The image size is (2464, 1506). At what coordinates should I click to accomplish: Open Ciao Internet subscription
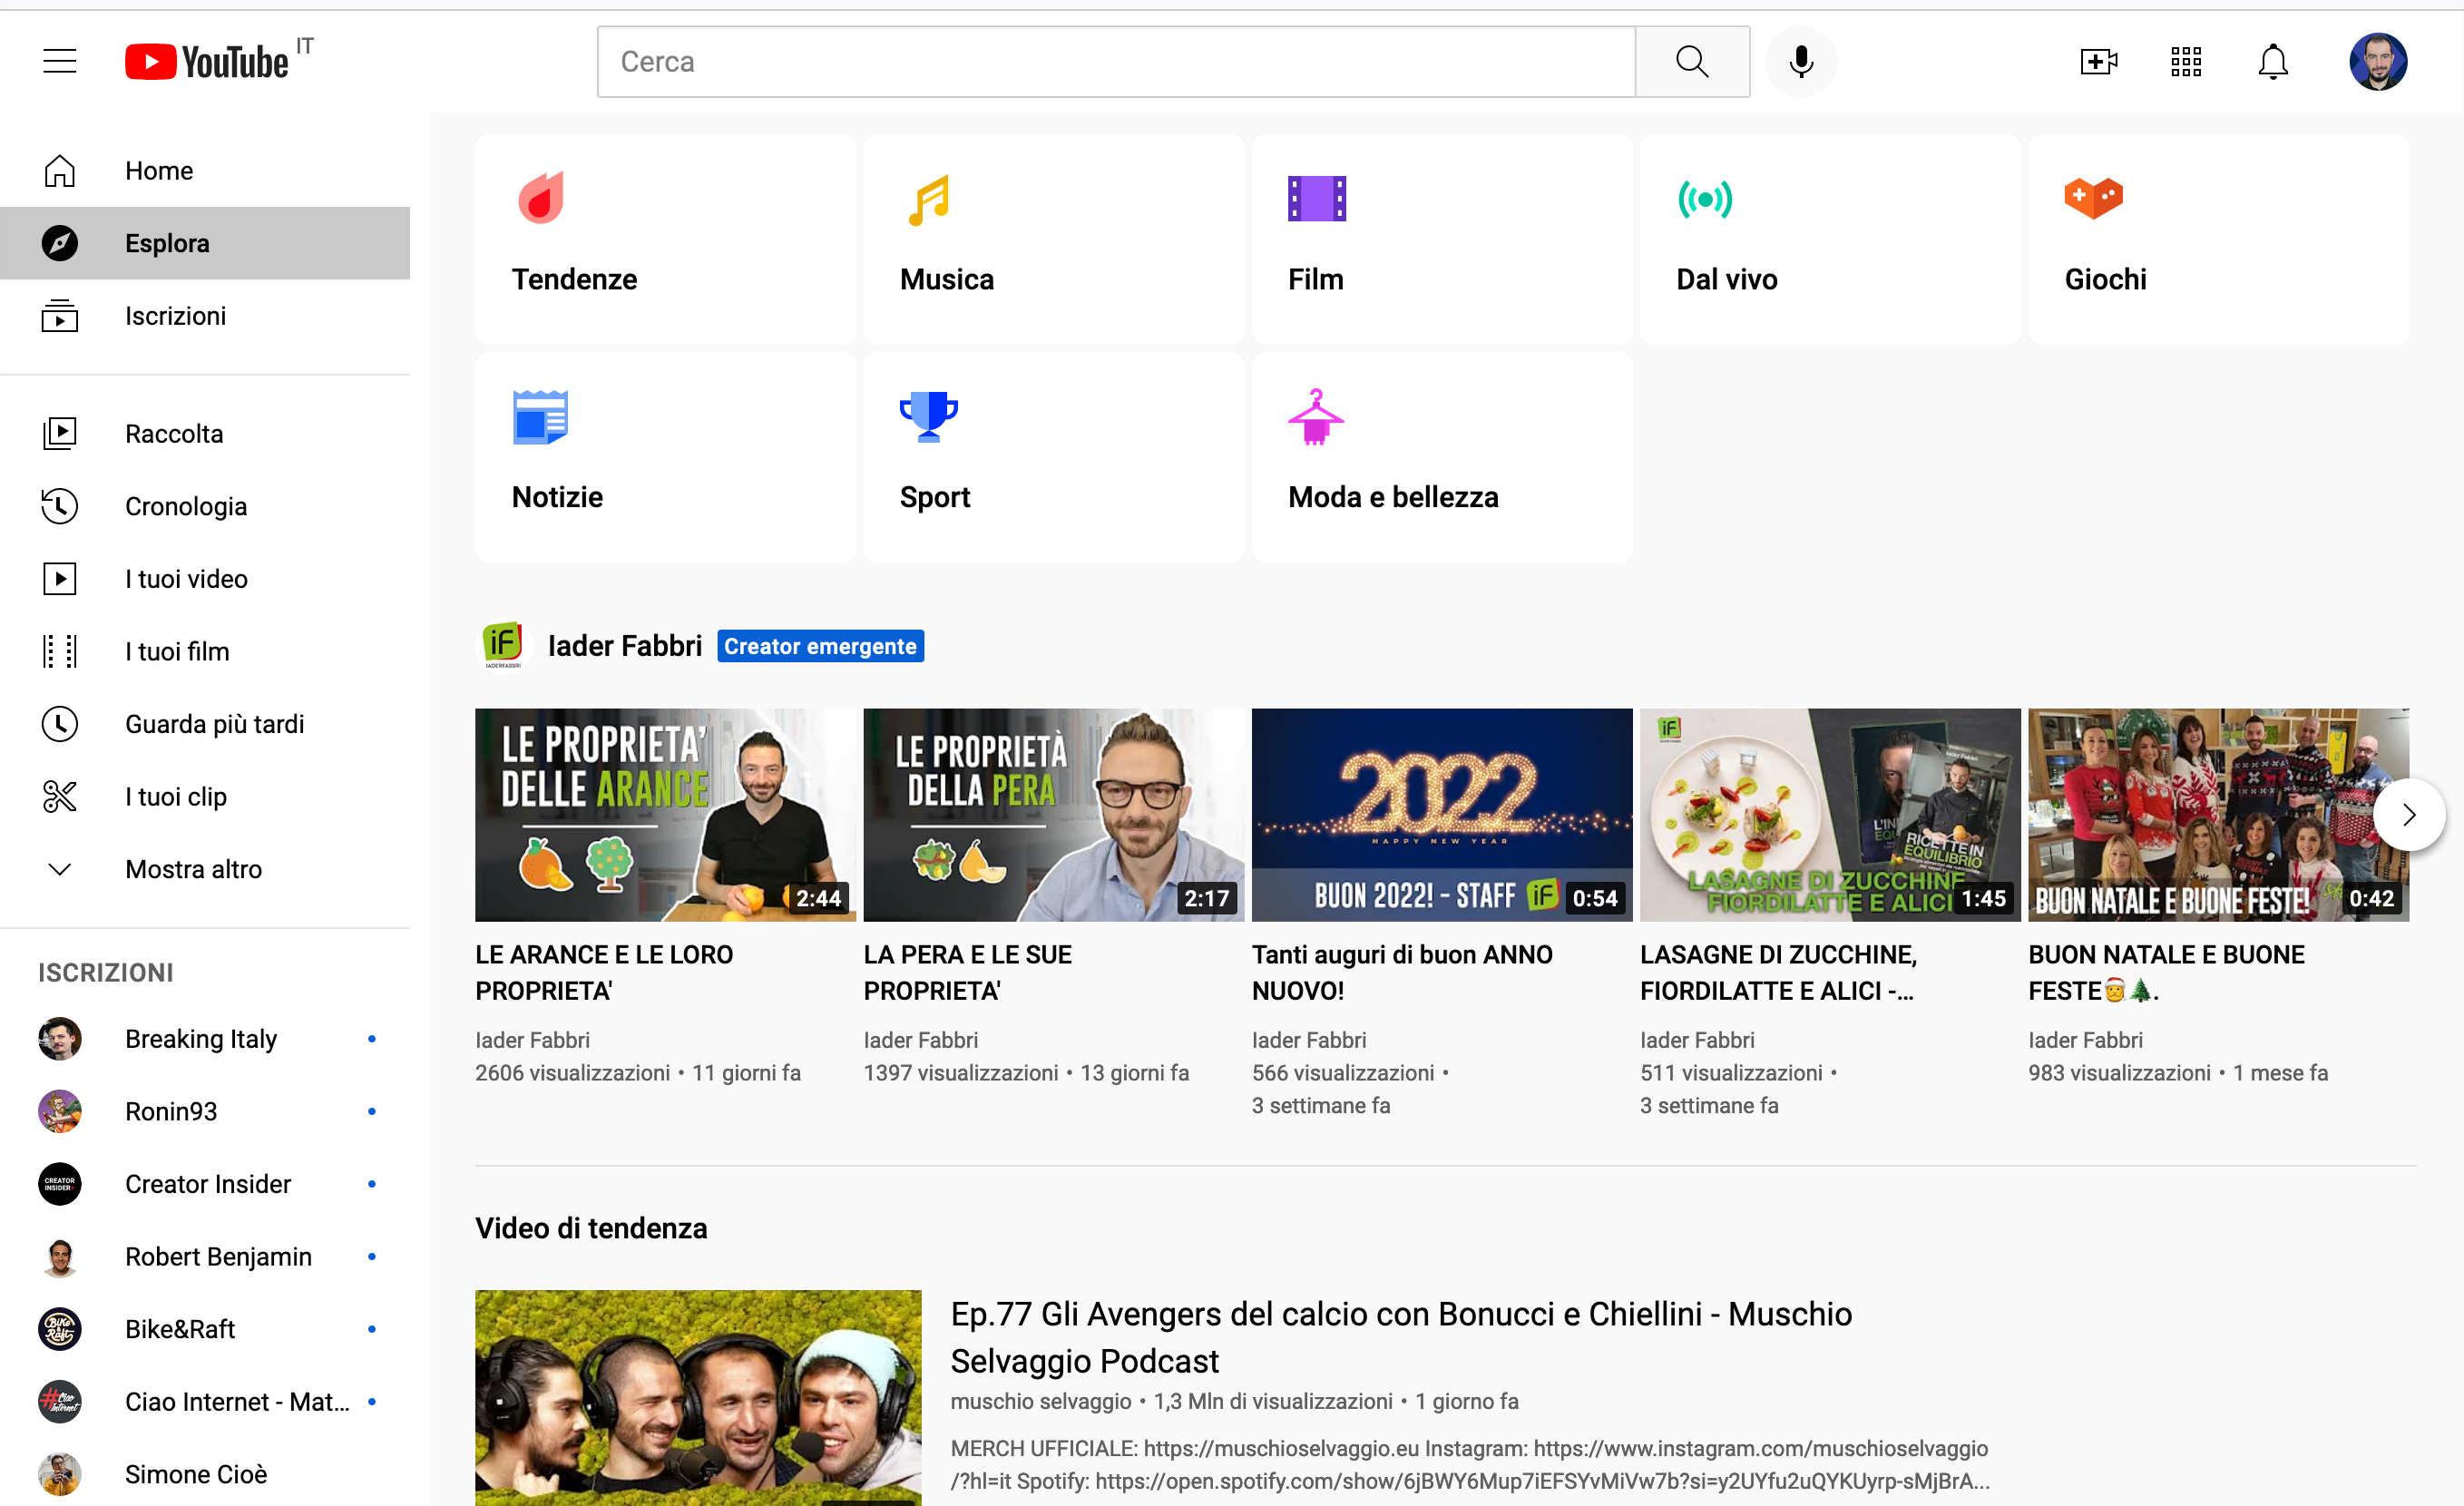pyautogui.click(x=205, y=1402)
